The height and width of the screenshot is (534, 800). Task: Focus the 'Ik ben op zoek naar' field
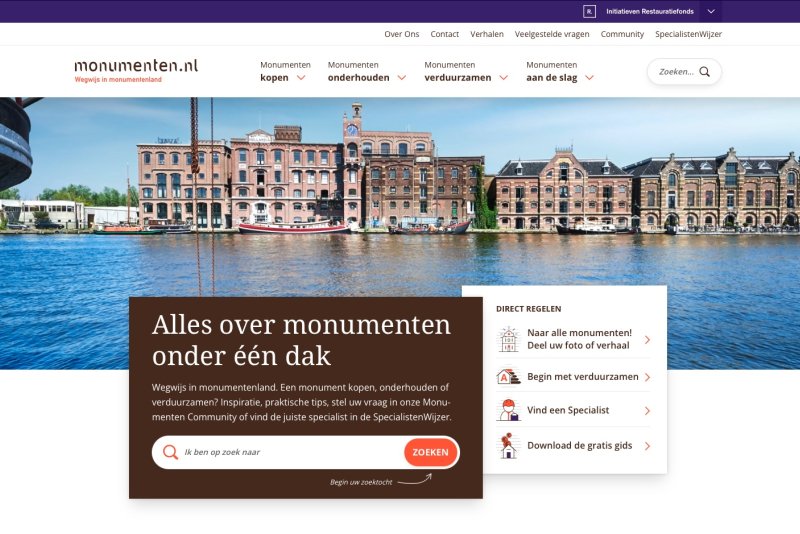click(x=292, y=452)
